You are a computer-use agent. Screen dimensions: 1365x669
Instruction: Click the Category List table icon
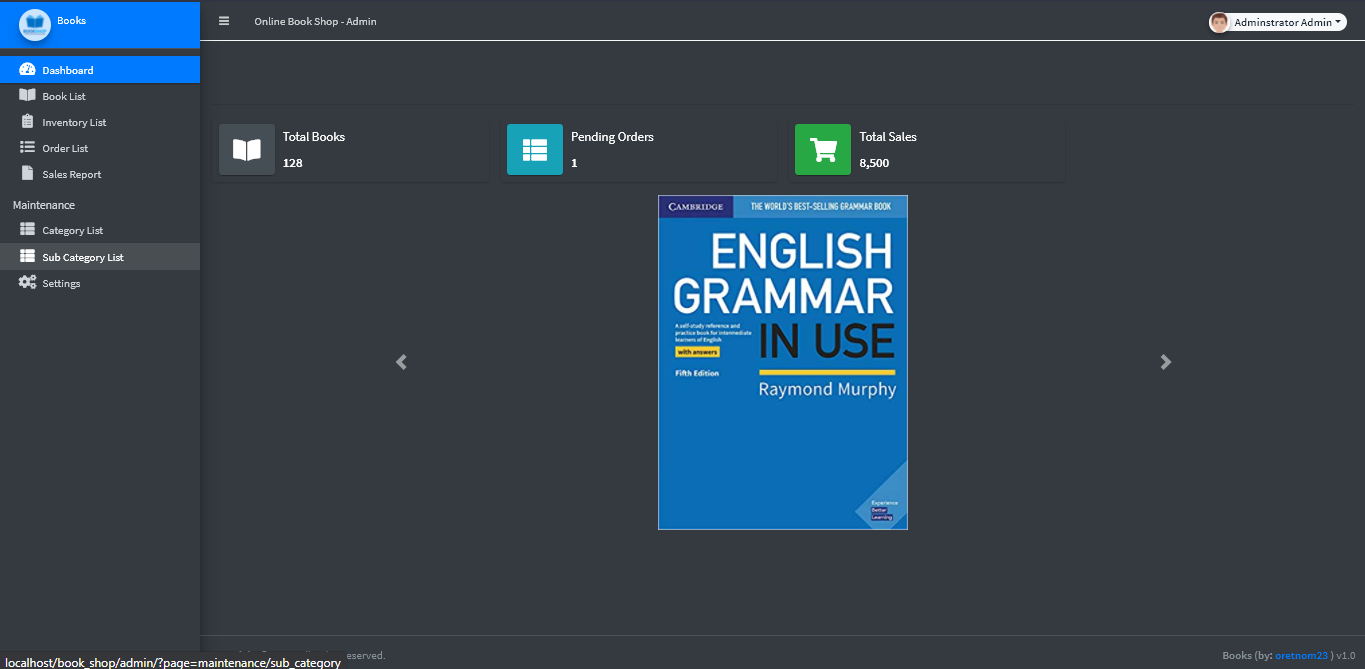(27, 230)
